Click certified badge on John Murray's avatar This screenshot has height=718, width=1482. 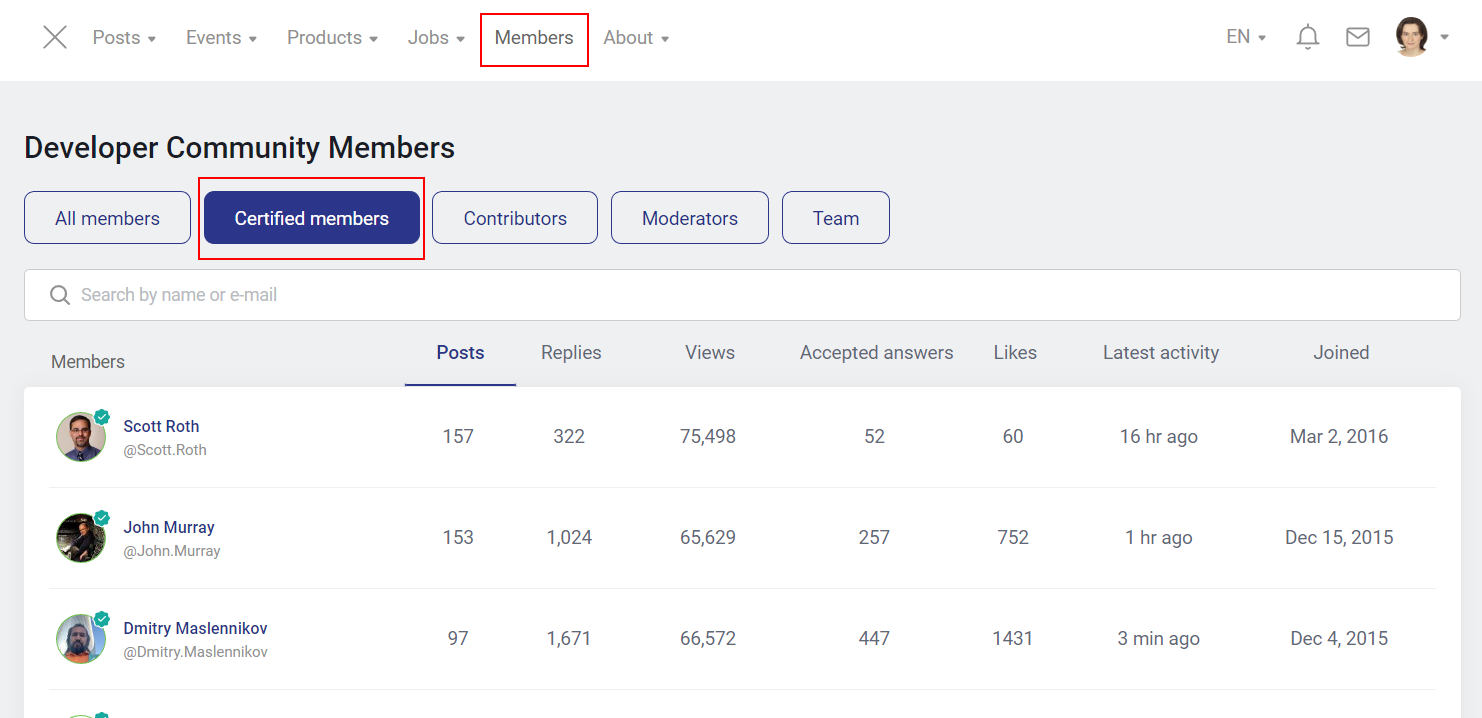[x=101, y=518]
